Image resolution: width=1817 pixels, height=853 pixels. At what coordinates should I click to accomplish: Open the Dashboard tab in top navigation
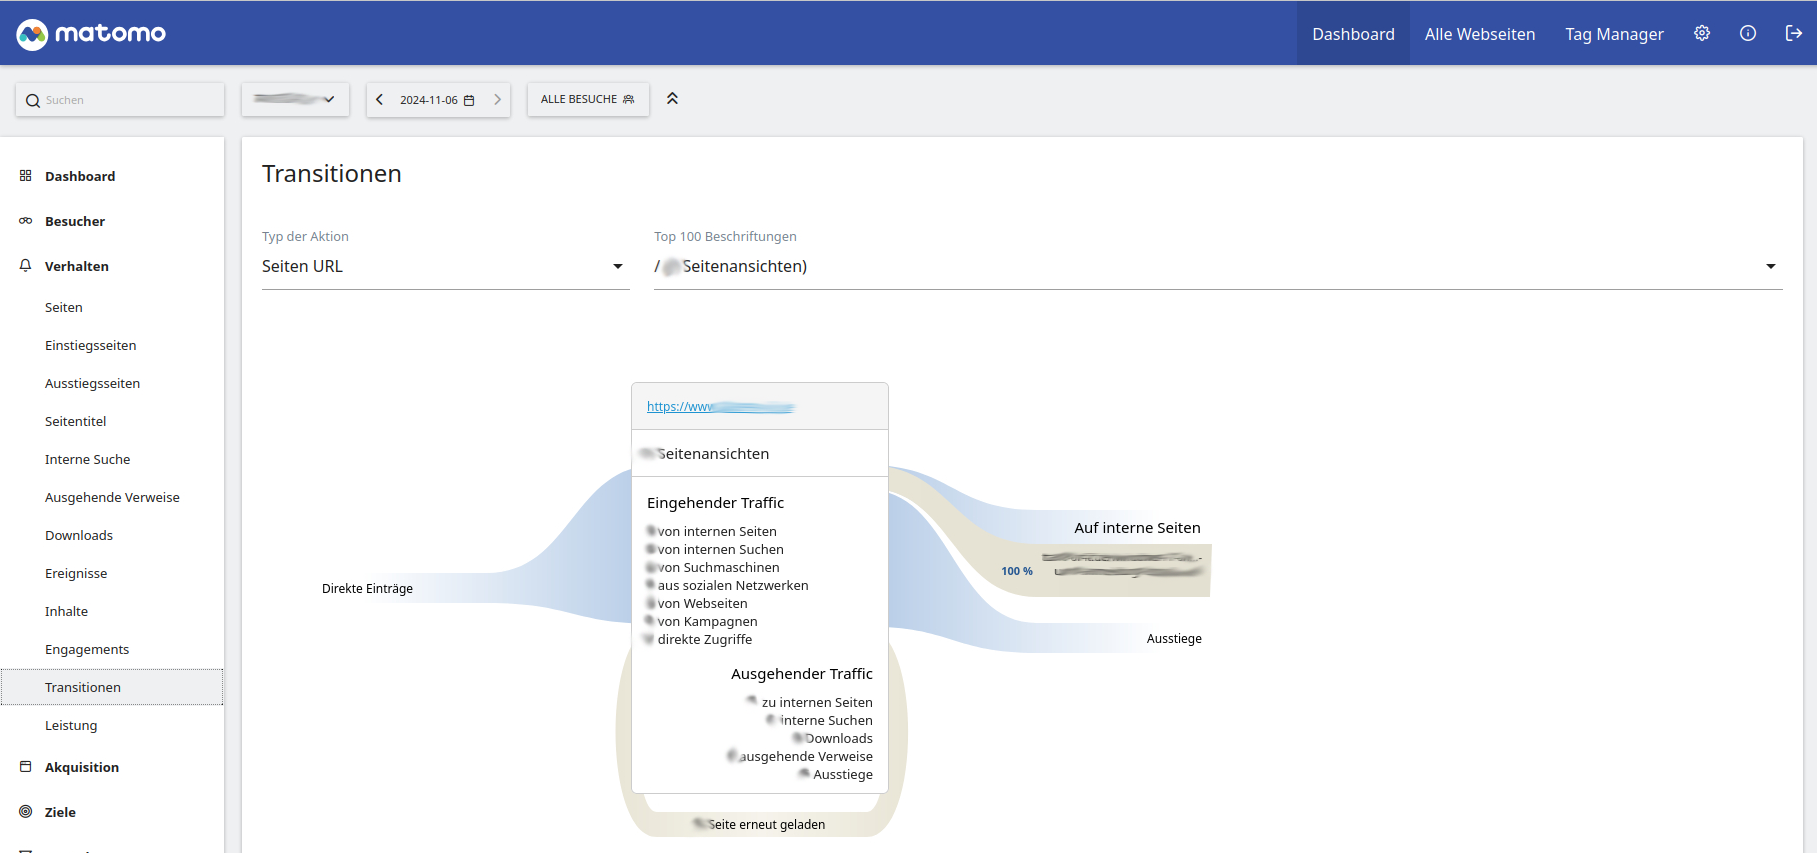coord(1353,34)
